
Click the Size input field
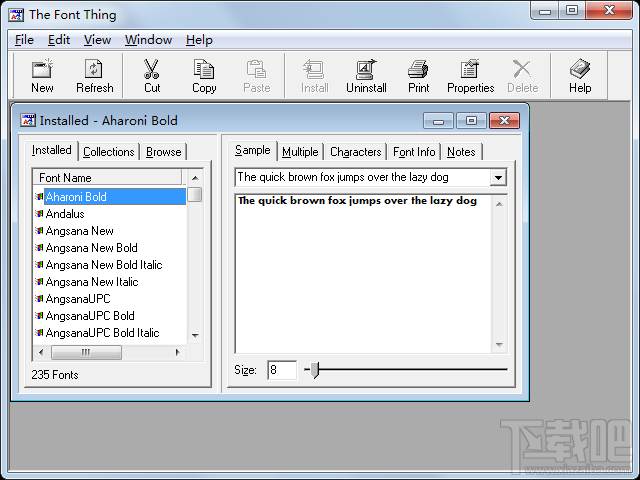coord(282,370)
